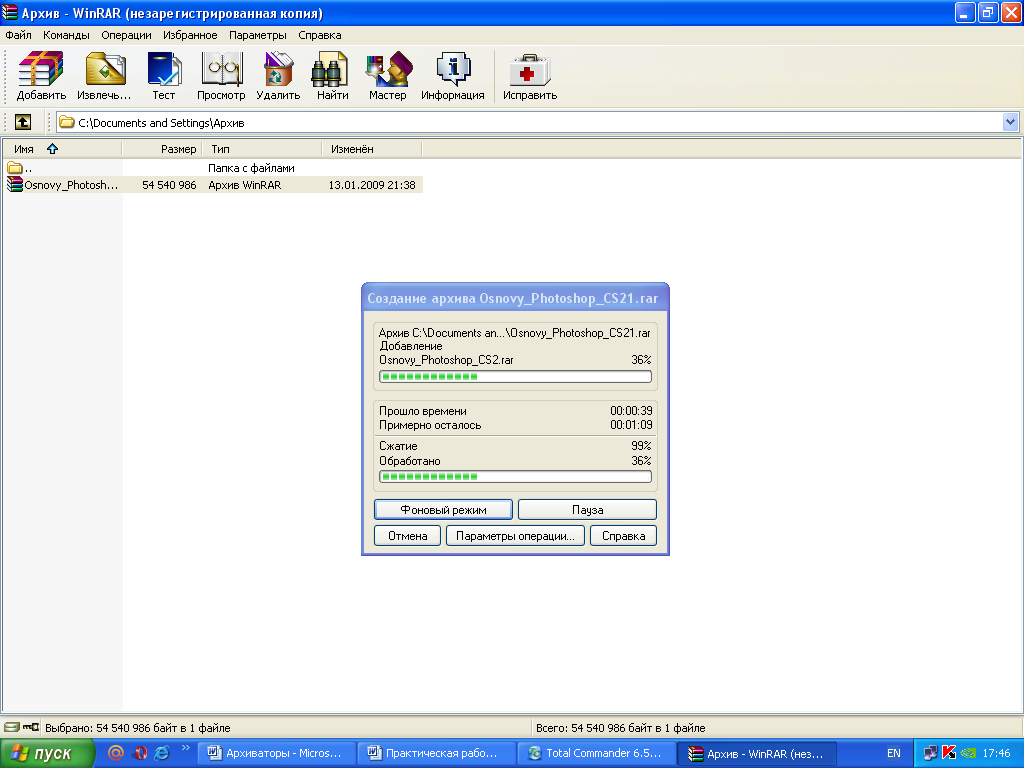Click the 'Архив WinRAR' type cell

[245, 185]
